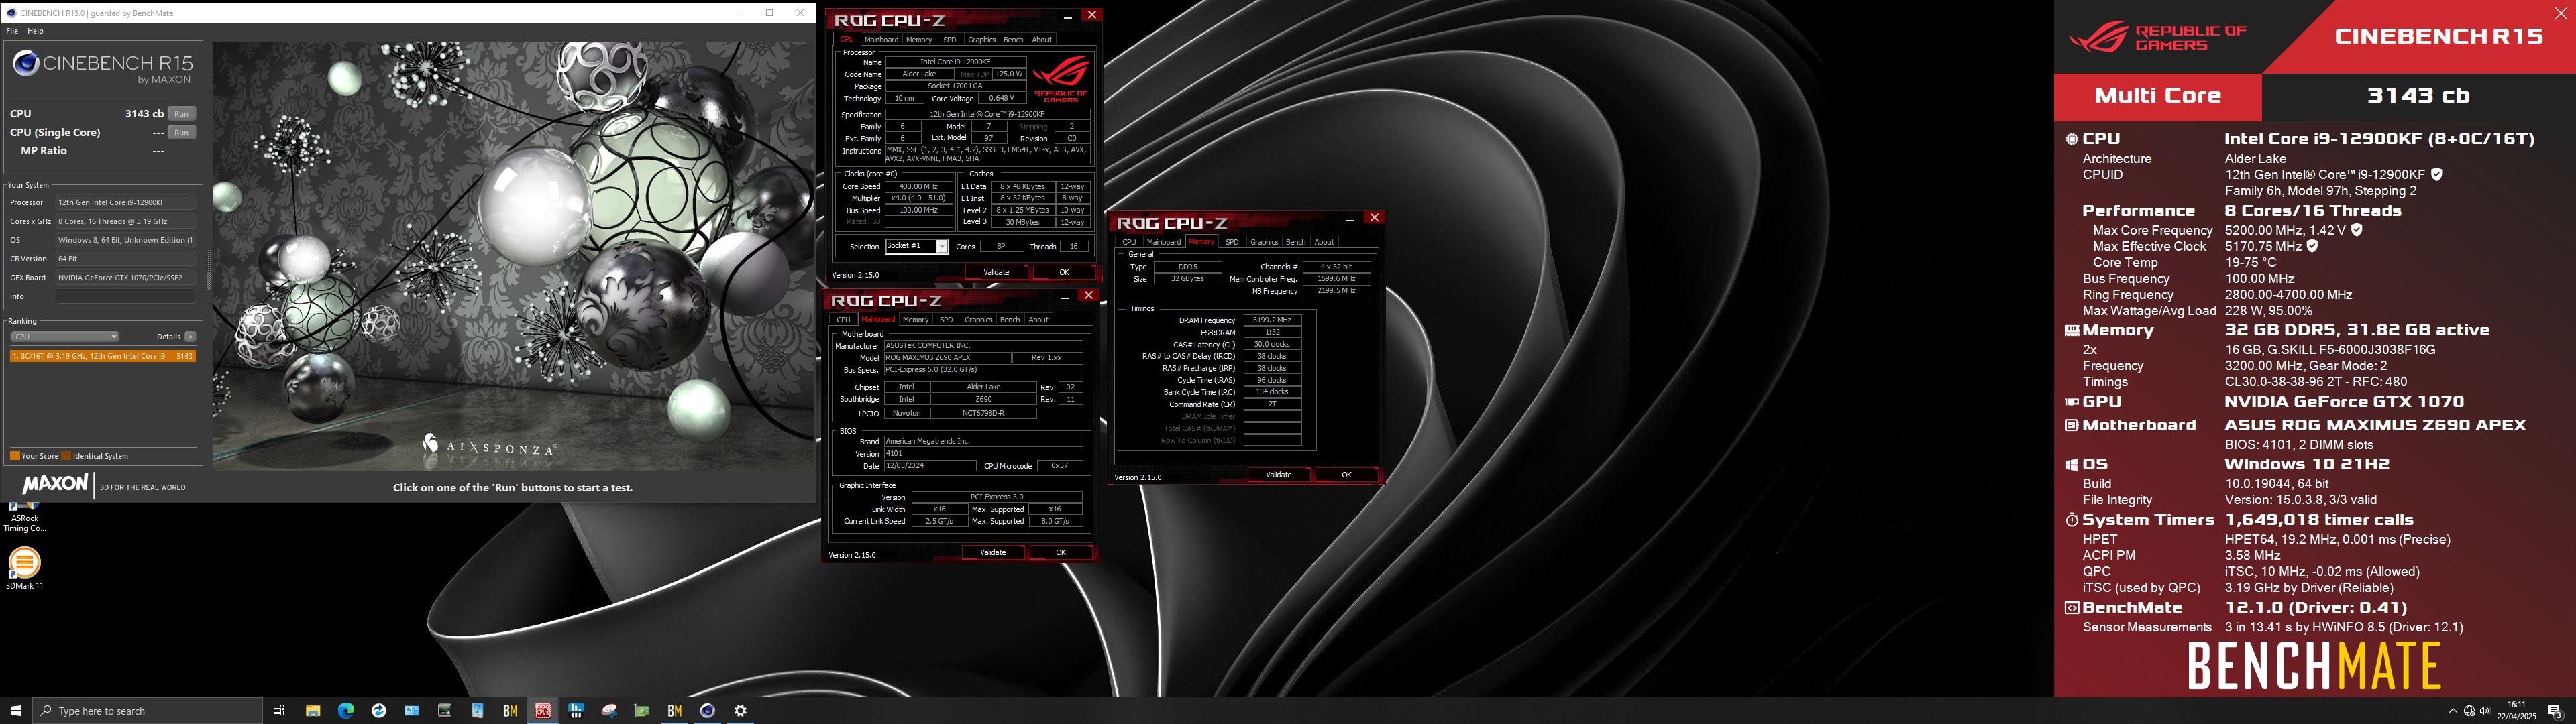Viewport: 2576px width, 724px height.
Task: Click OK in the CPU-Z Memory window
Action: (x=1346, y=475)
